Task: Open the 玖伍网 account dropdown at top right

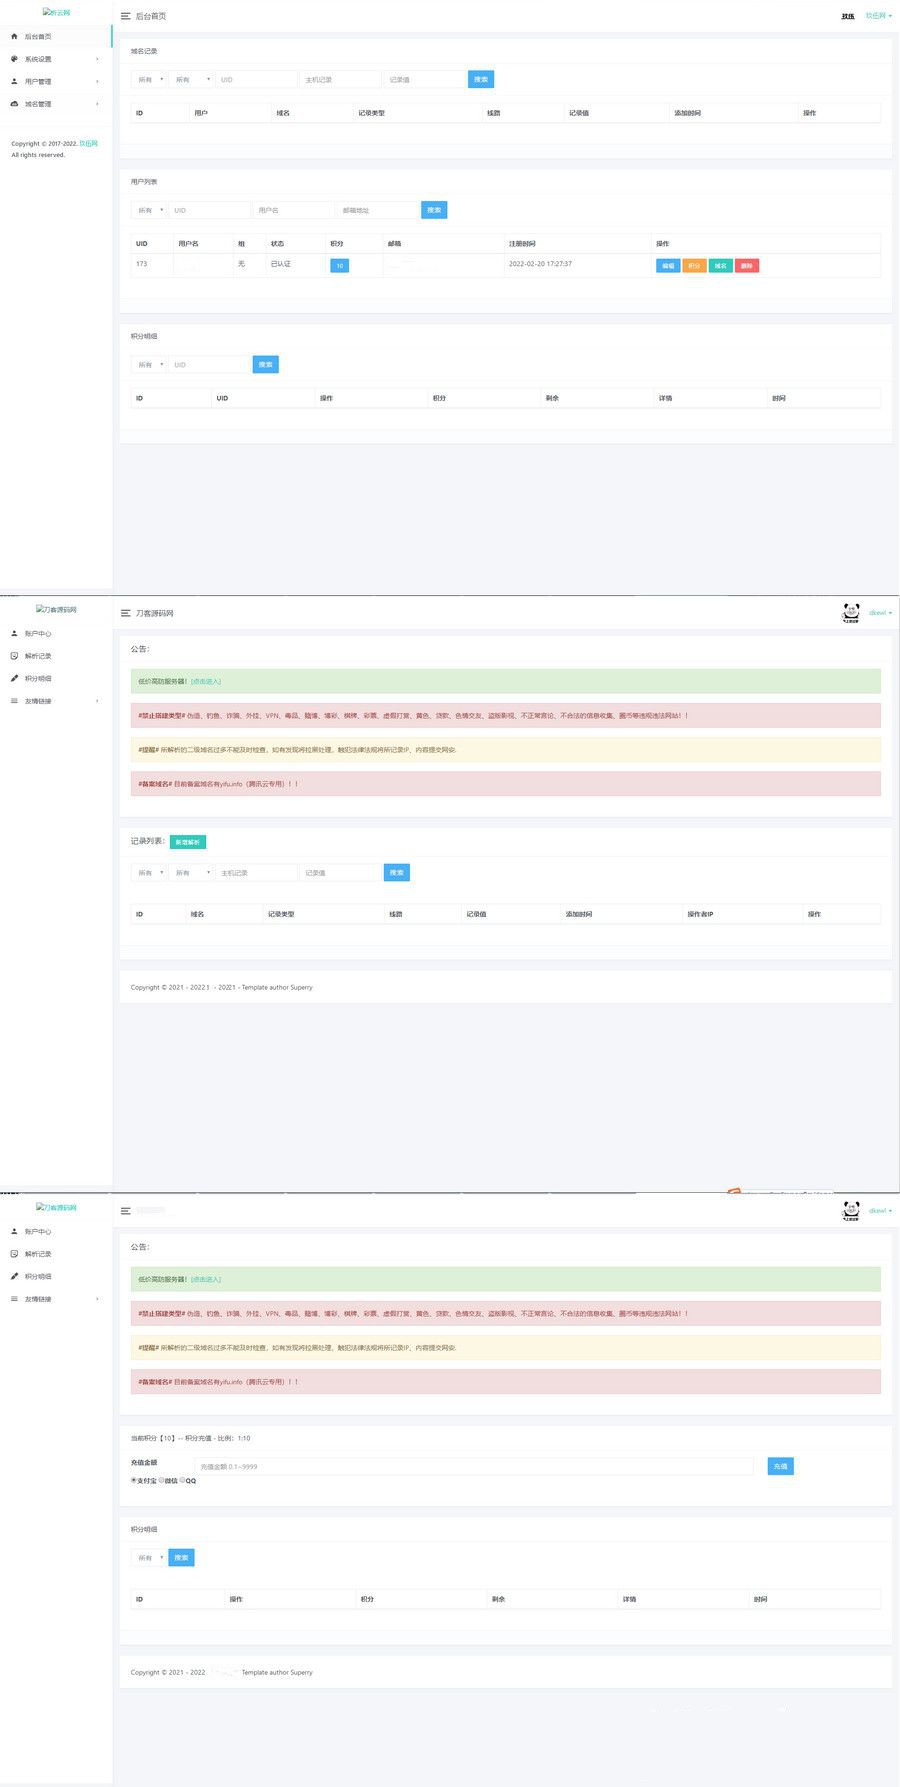Action: 878,16
